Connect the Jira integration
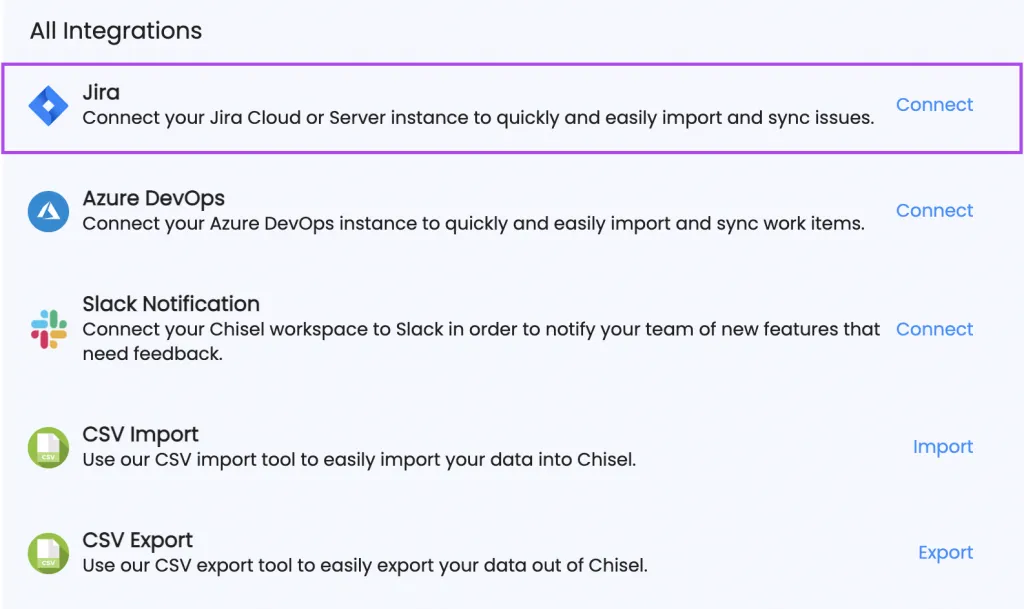Viewport: 1024px width, 609px height. (934, 105)
